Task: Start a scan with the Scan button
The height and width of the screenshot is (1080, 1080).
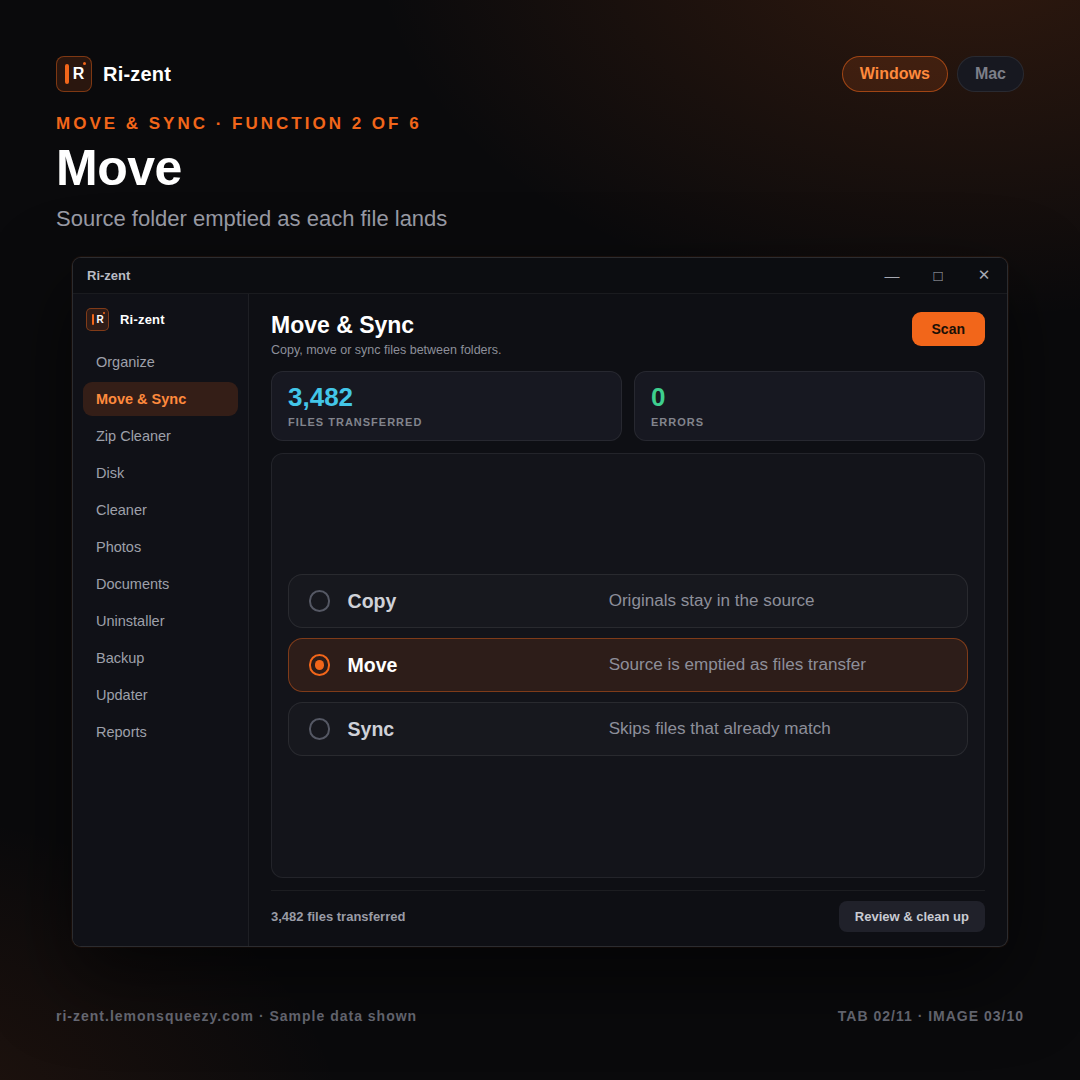Action: click(948, 329)
